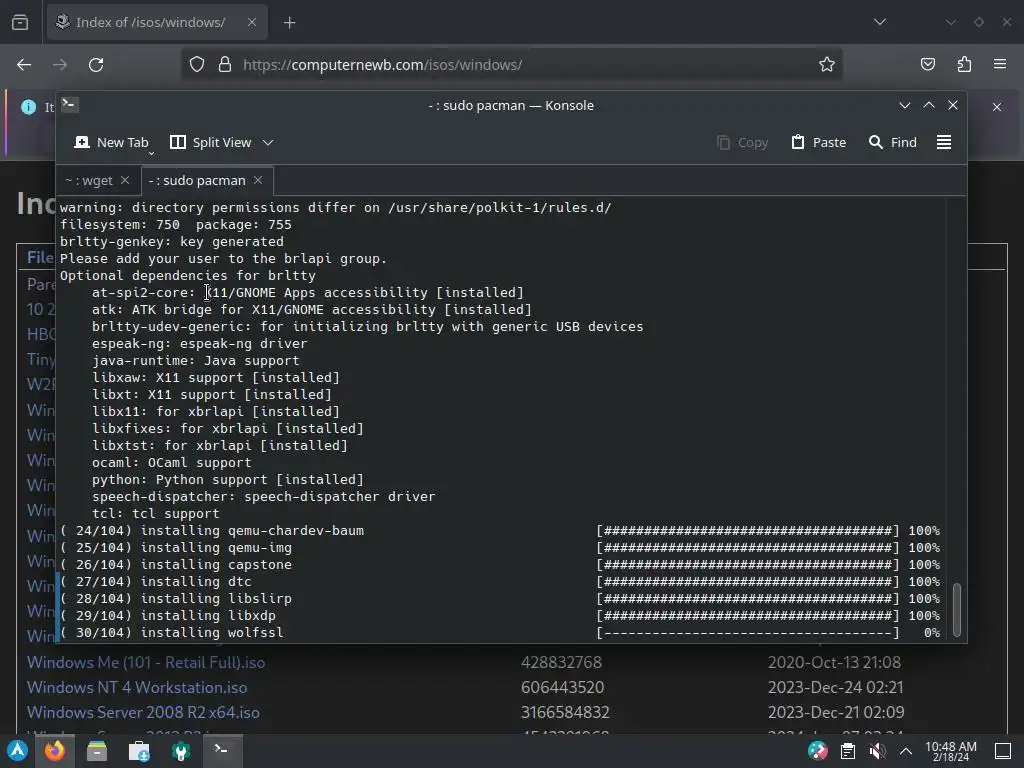Close the sudo pacman terminal tab
This screenshot has width=1024, height=768.
pyautogui.click(x=258, y=180)
